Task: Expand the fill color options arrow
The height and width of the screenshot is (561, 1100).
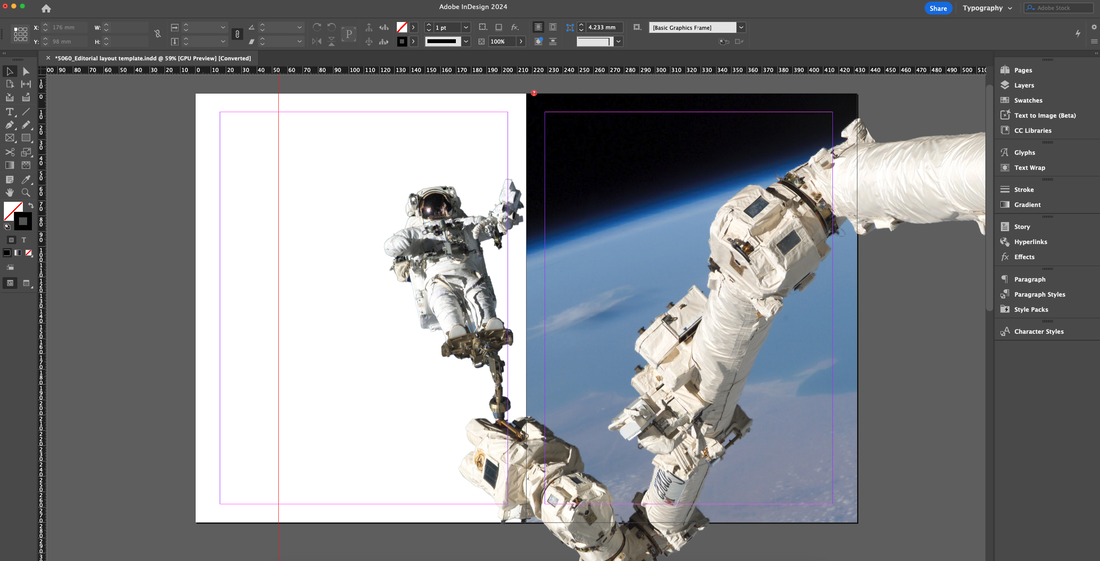Action: 413,27
